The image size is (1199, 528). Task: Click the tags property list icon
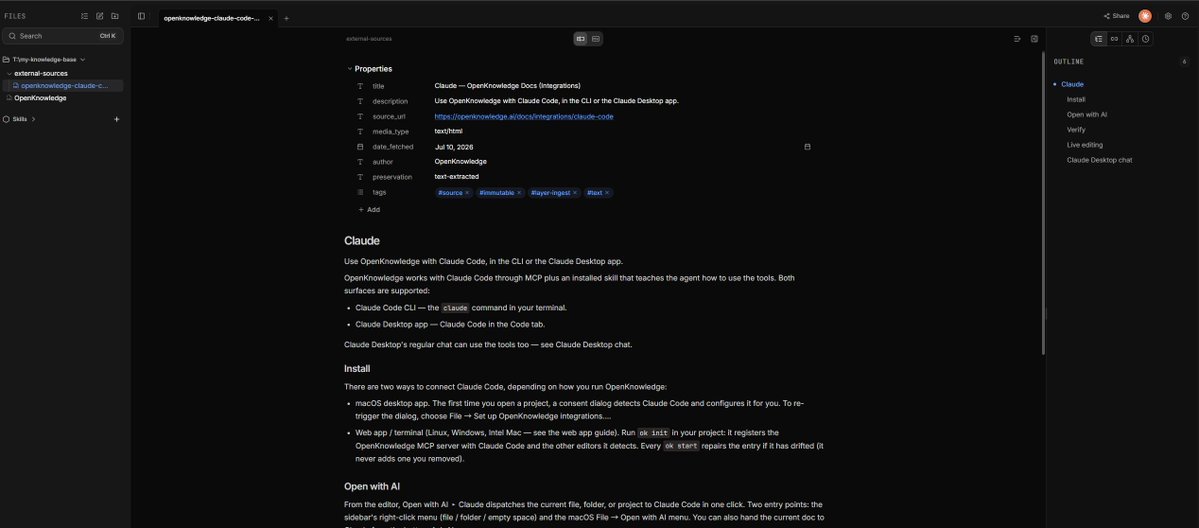pyautogui.click(x=360, y=193)
